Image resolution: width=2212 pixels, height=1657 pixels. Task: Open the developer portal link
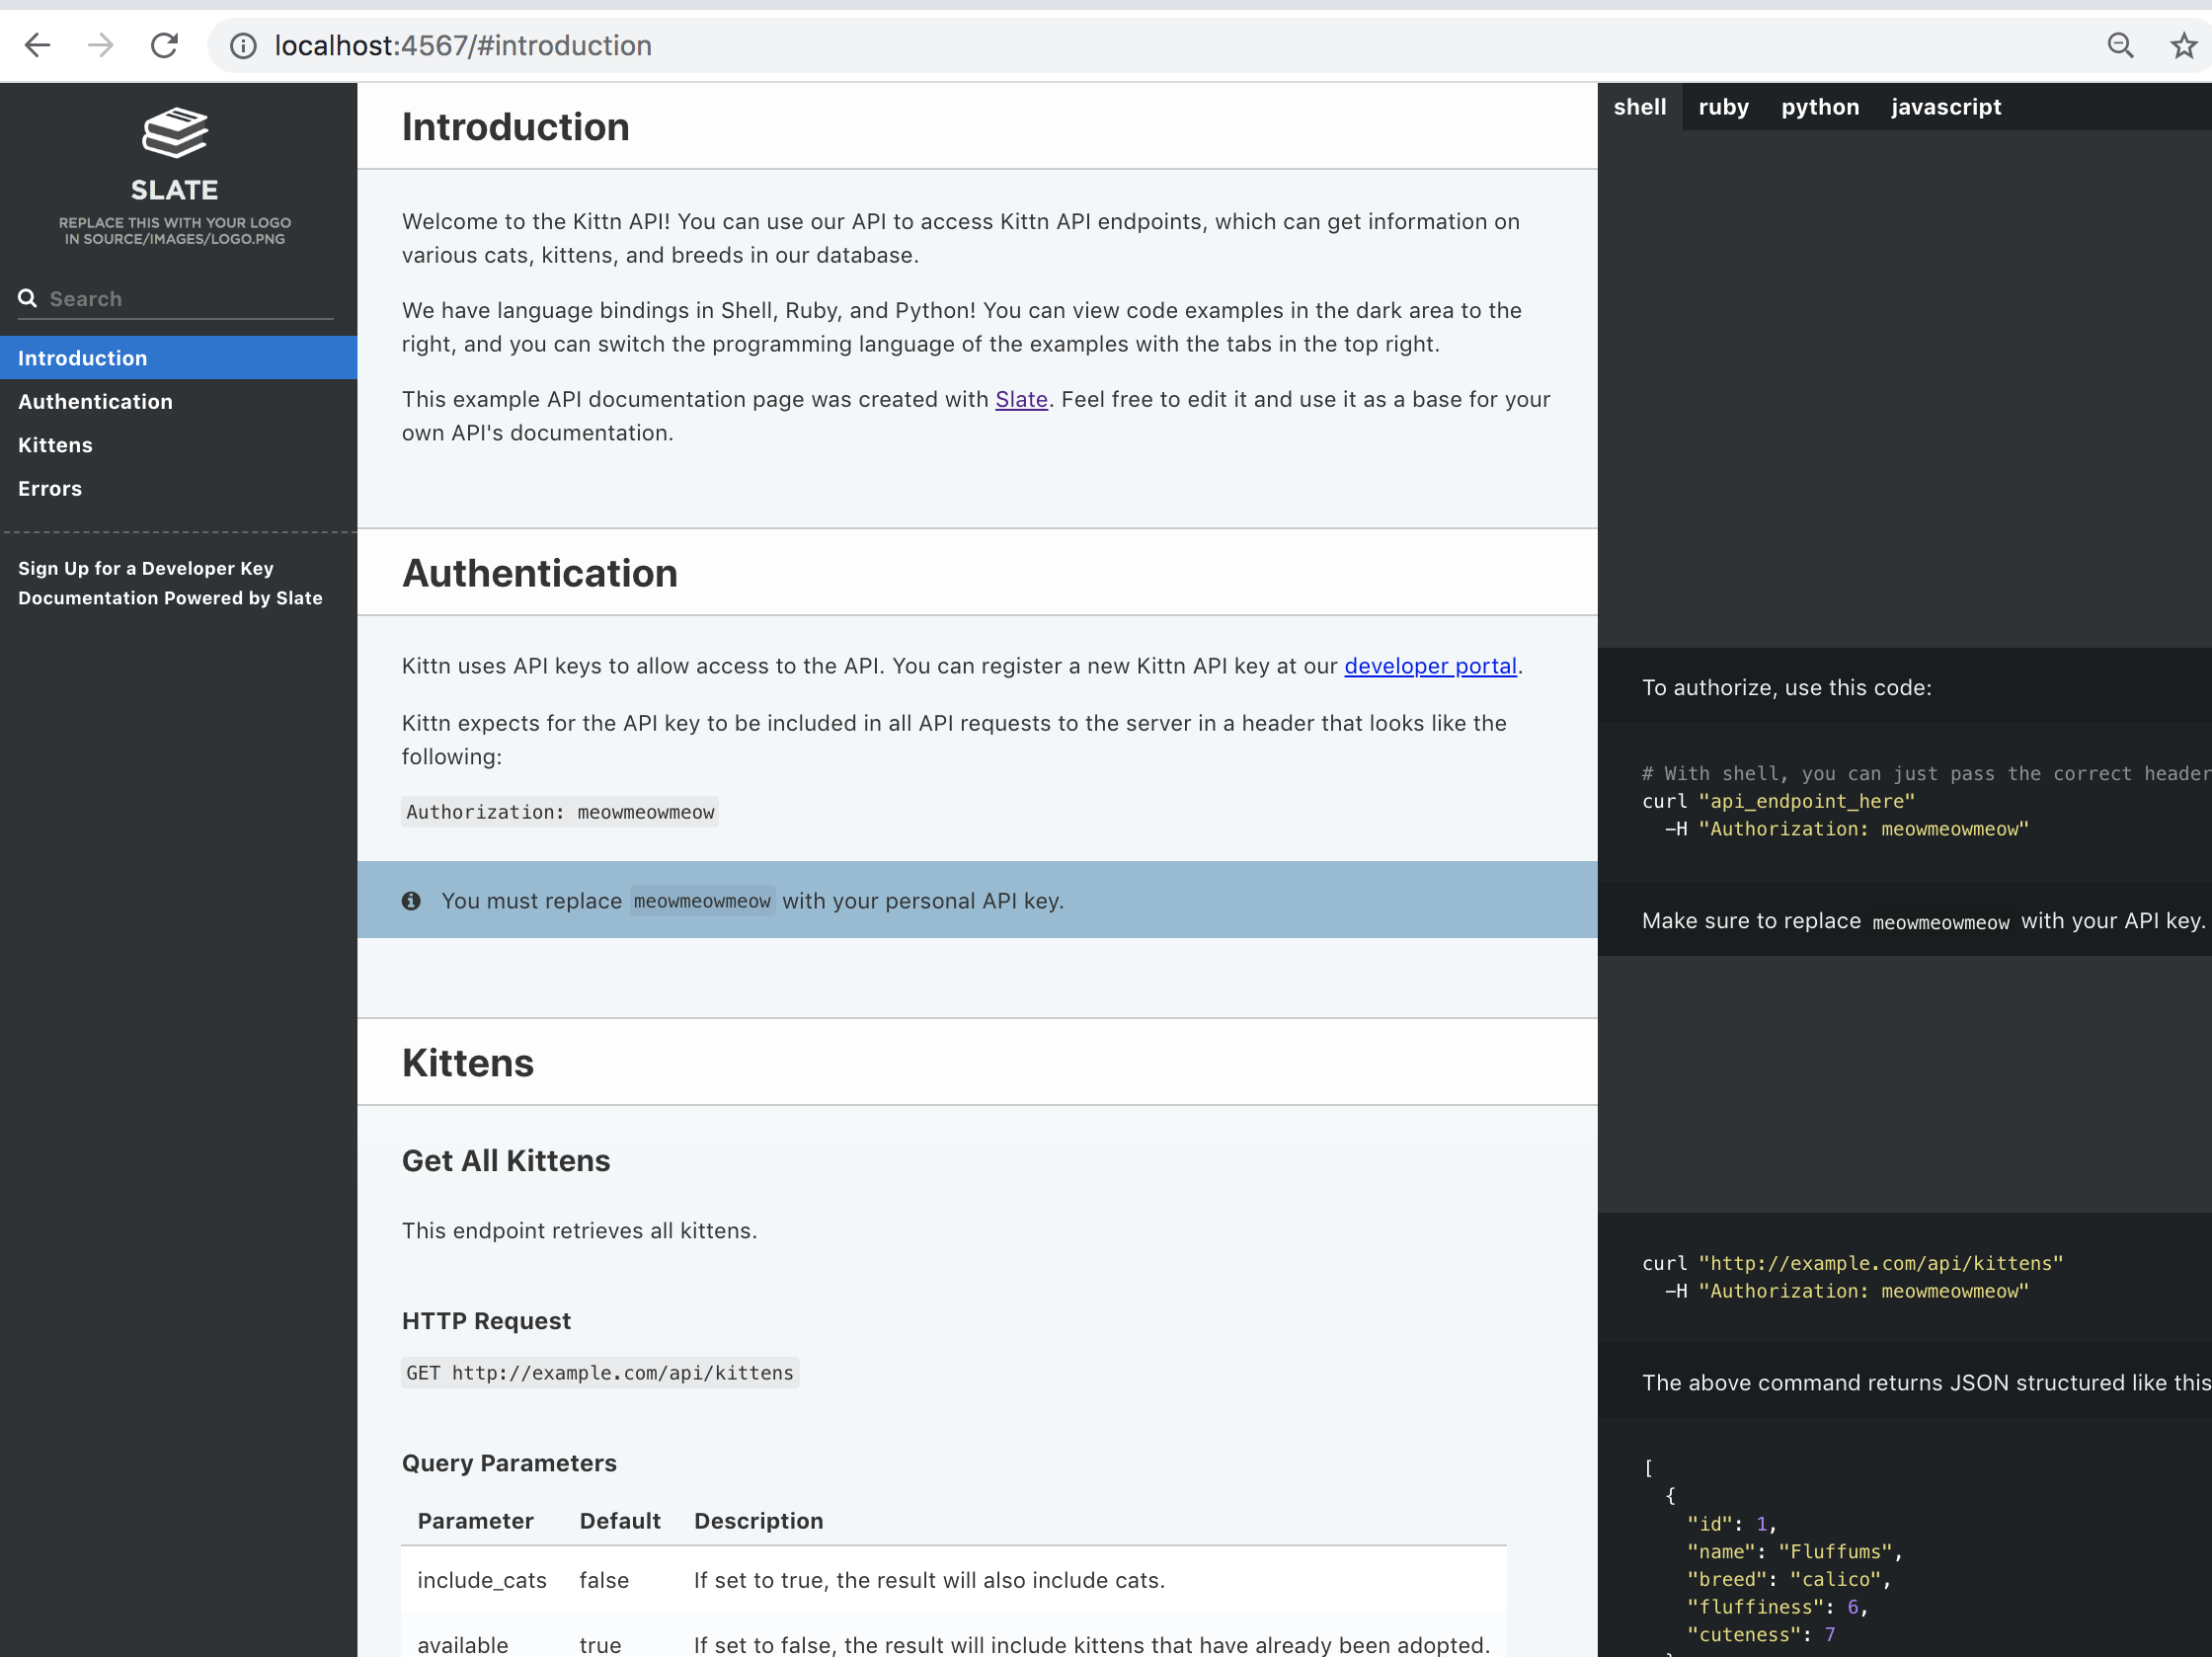(1430, 666)
